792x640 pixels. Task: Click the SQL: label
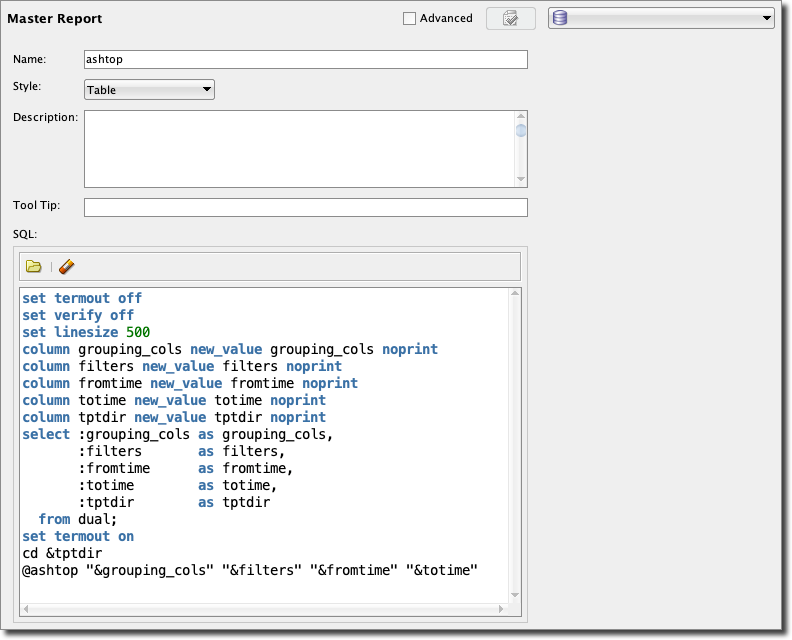(25, 234)
